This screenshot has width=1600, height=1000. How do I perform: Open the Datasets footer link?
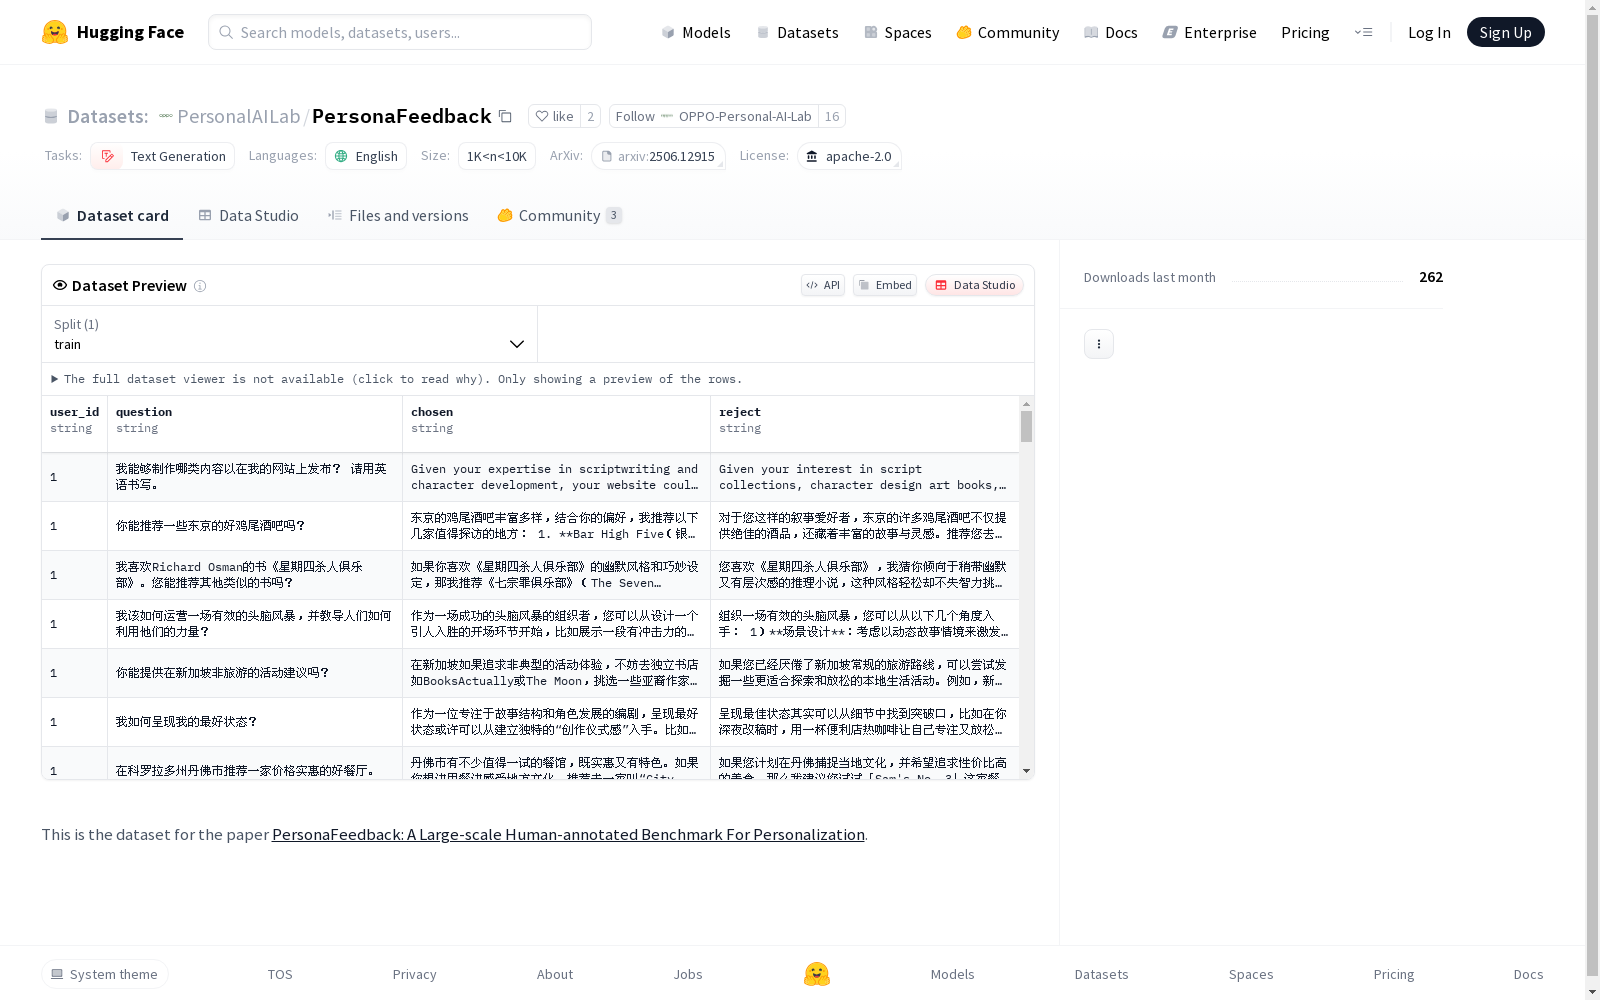(1102, 974)
